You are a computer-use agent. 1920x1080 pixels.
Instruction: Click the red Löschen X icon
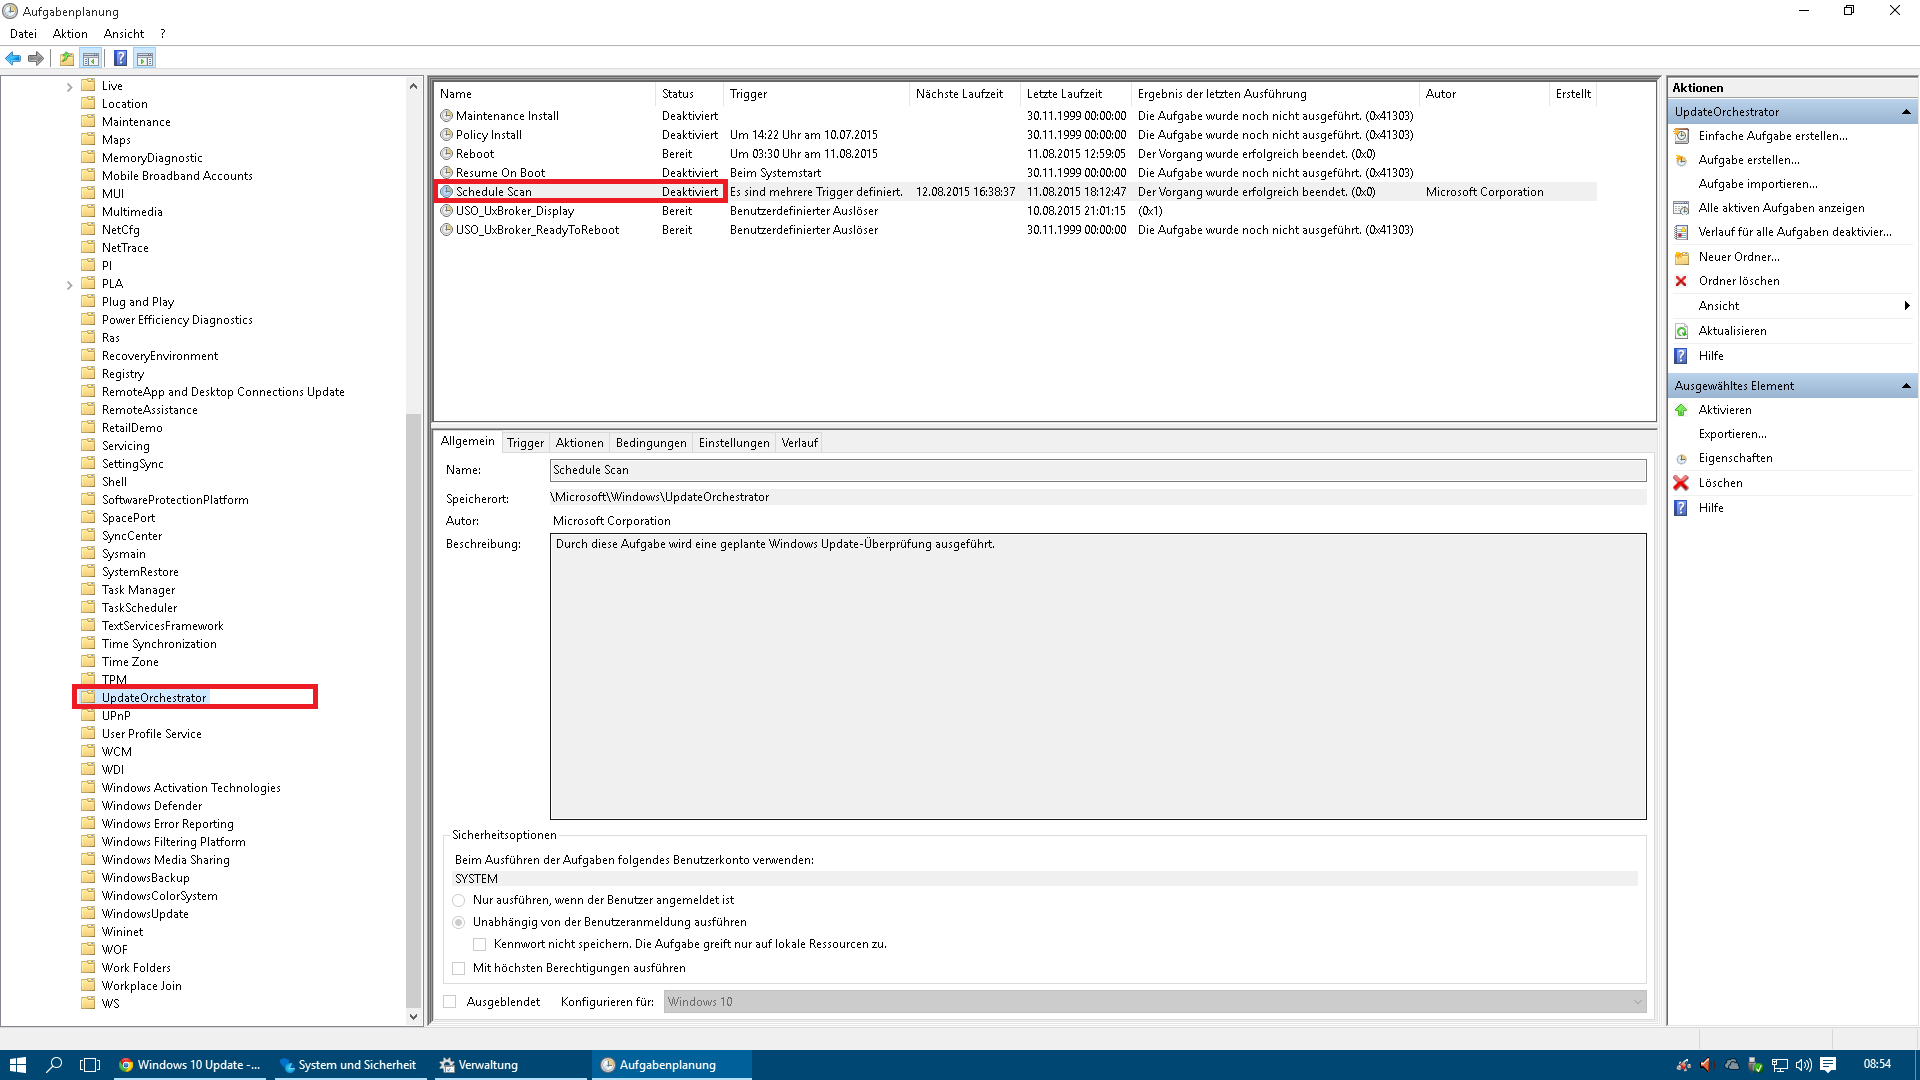(1681, 483)
